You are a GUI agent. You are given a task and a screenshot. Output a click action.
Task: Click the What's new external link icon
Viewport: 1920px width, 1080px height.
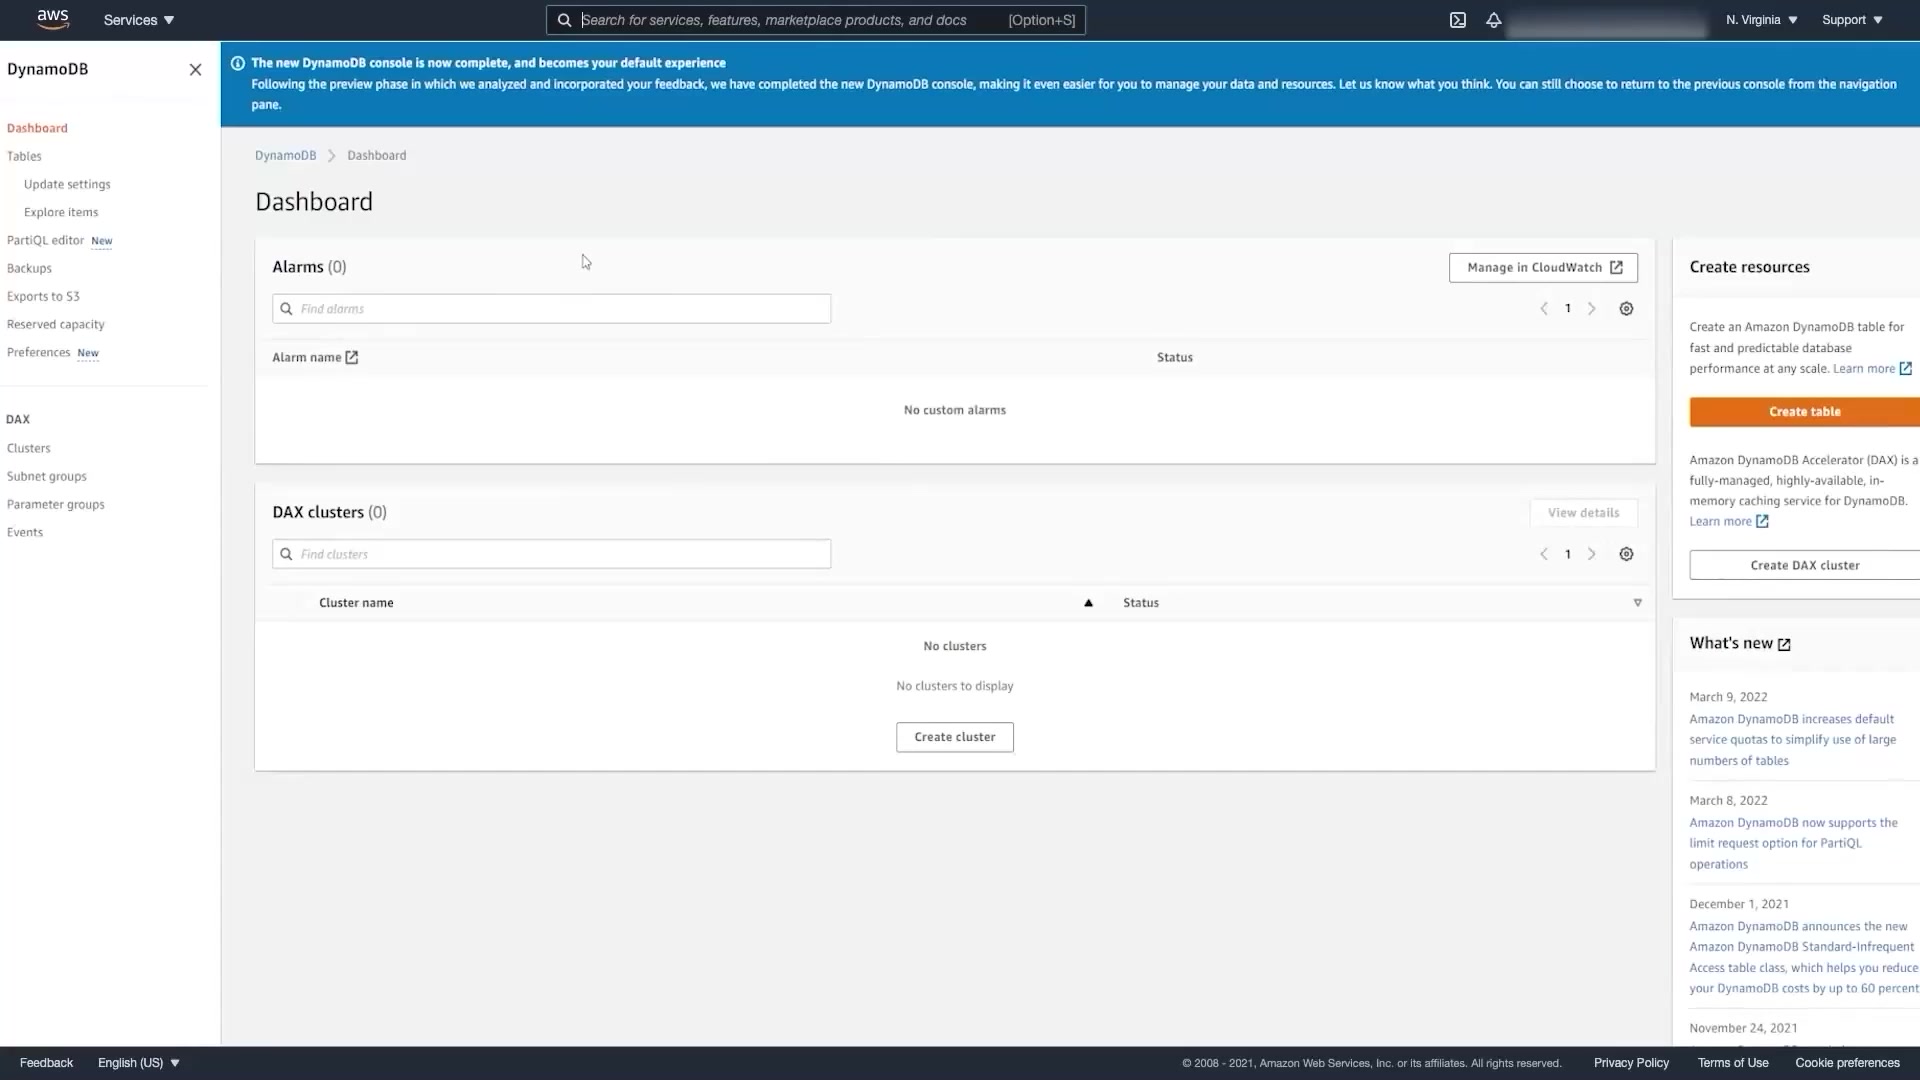[x=1785, y=645]
